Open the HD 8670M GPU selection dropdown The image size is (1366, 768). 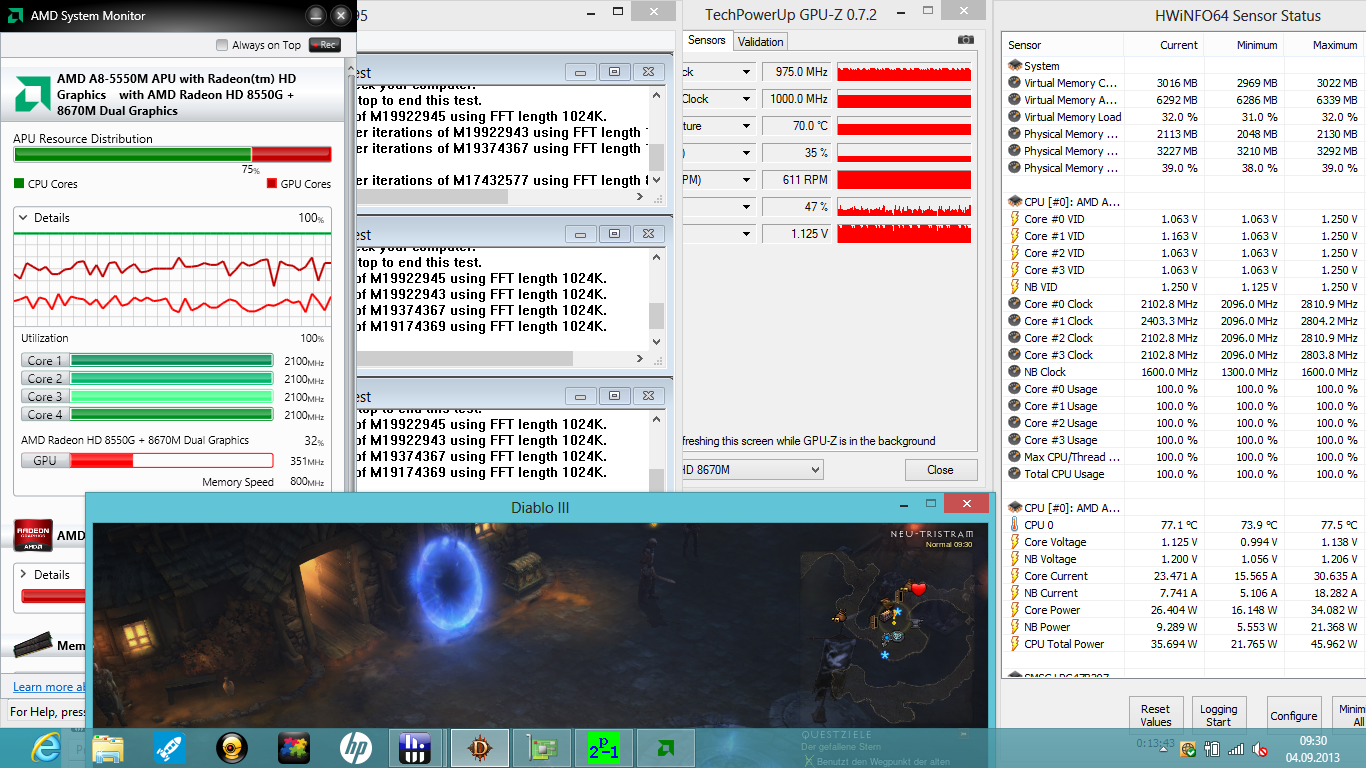pos(752,470)
